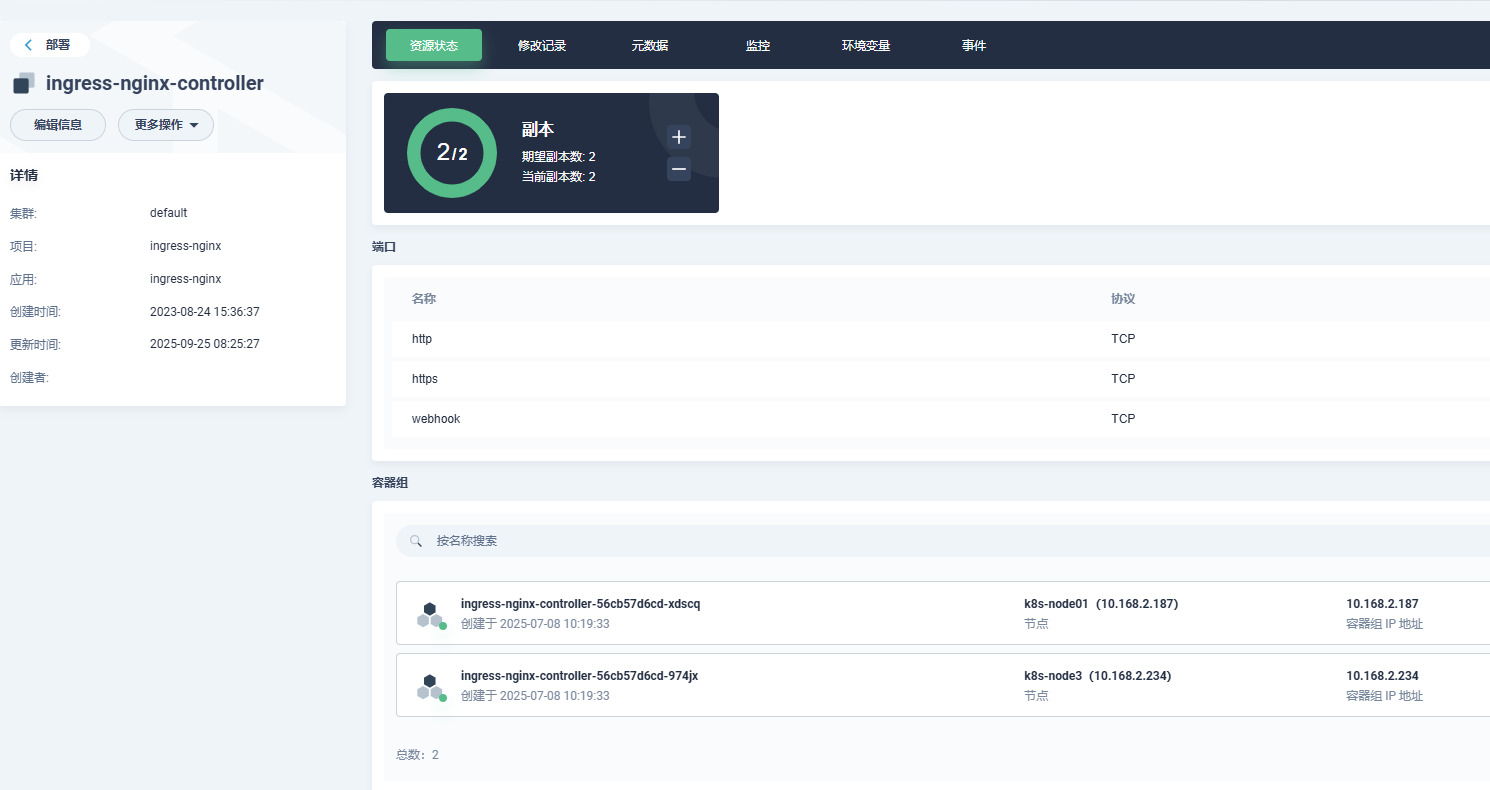
Task: Click the 按名称搜索 search field
Action: coord(900,541)
